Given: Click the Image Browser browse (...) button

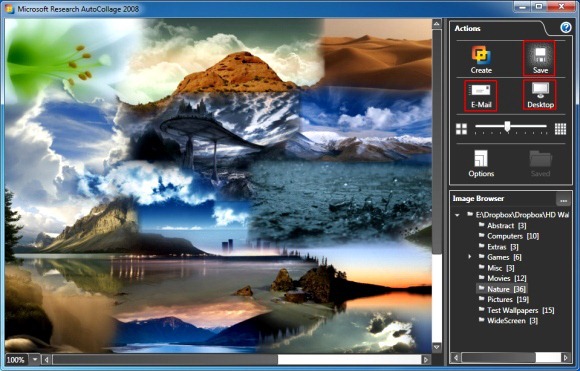Looking at the screenshot, I should (563, 200).
